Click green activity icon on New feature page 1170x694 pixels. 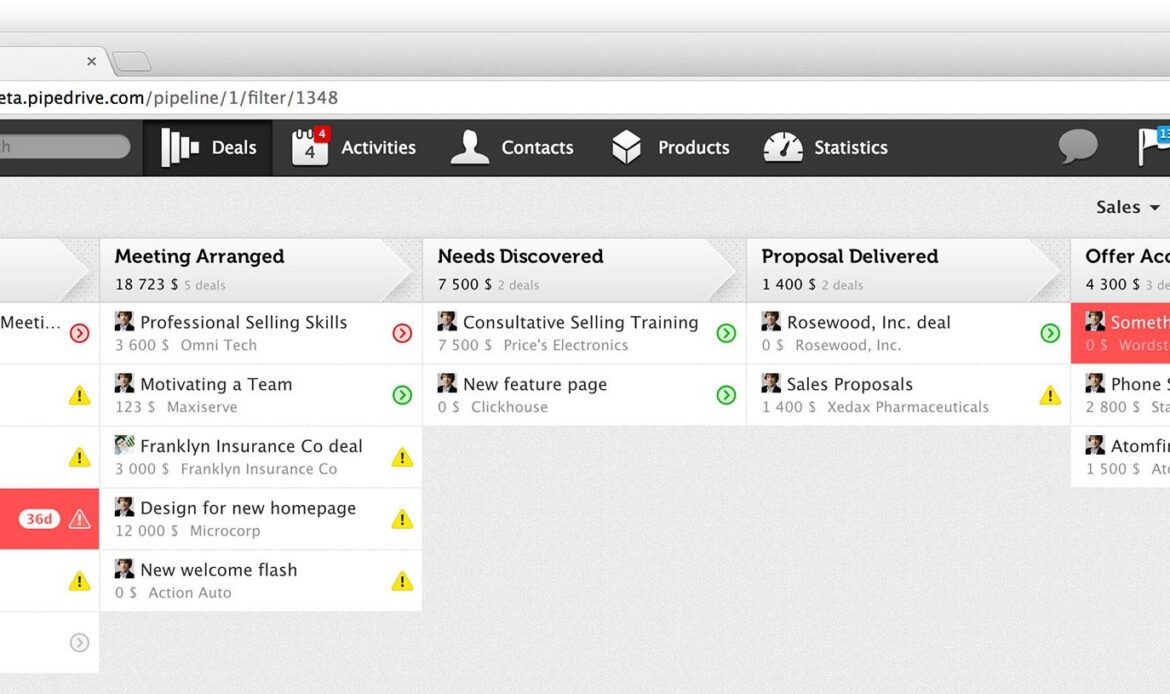[726, 395]
